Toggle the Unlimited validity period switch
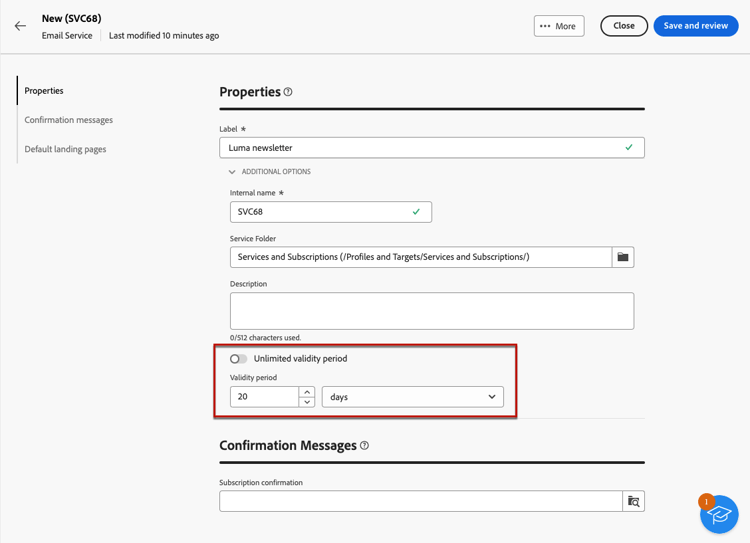This screenshot has height=543, width=750. pos(238,359)
